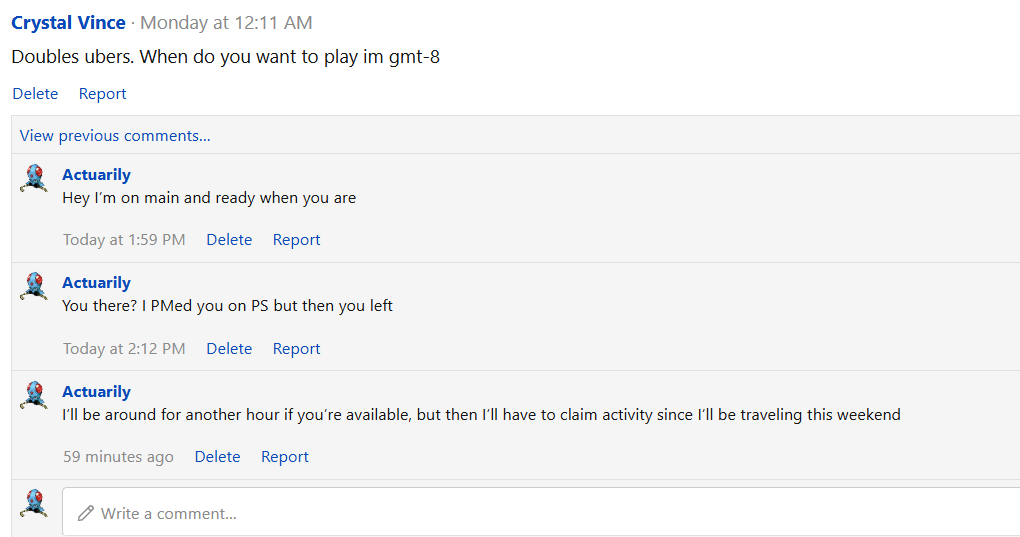Click Actuarily's avatar on the 1:59 PM comment
Image resolution: width=1020 pixels, height=537 pixels.
(x=34, y=178)
